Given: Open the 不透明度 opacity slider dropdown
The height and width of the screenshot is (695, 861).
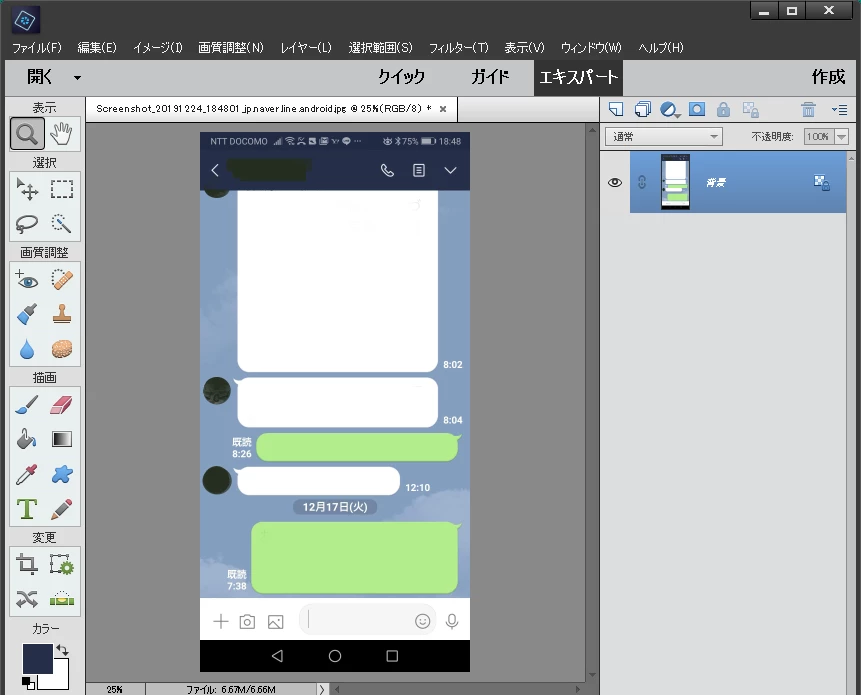Looking at the screenshot, I should point(842,136).
